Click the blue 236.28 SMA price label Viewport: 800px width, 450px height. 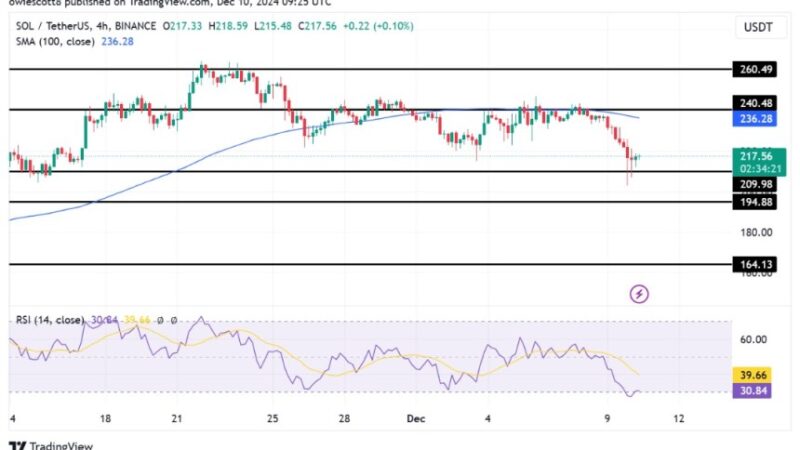pos(755,119)
